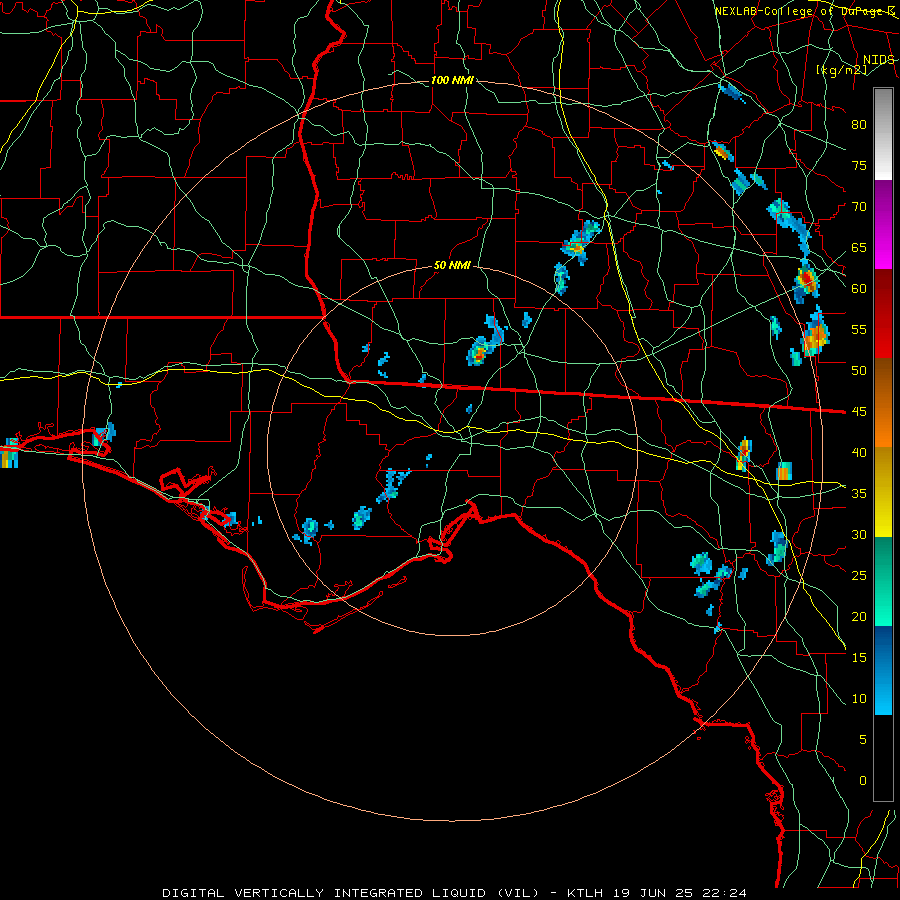The width and height of the screenshot is (900, 900).
Task: Select the 65 value on the VIL scale
Action: [x=859, y=247]
